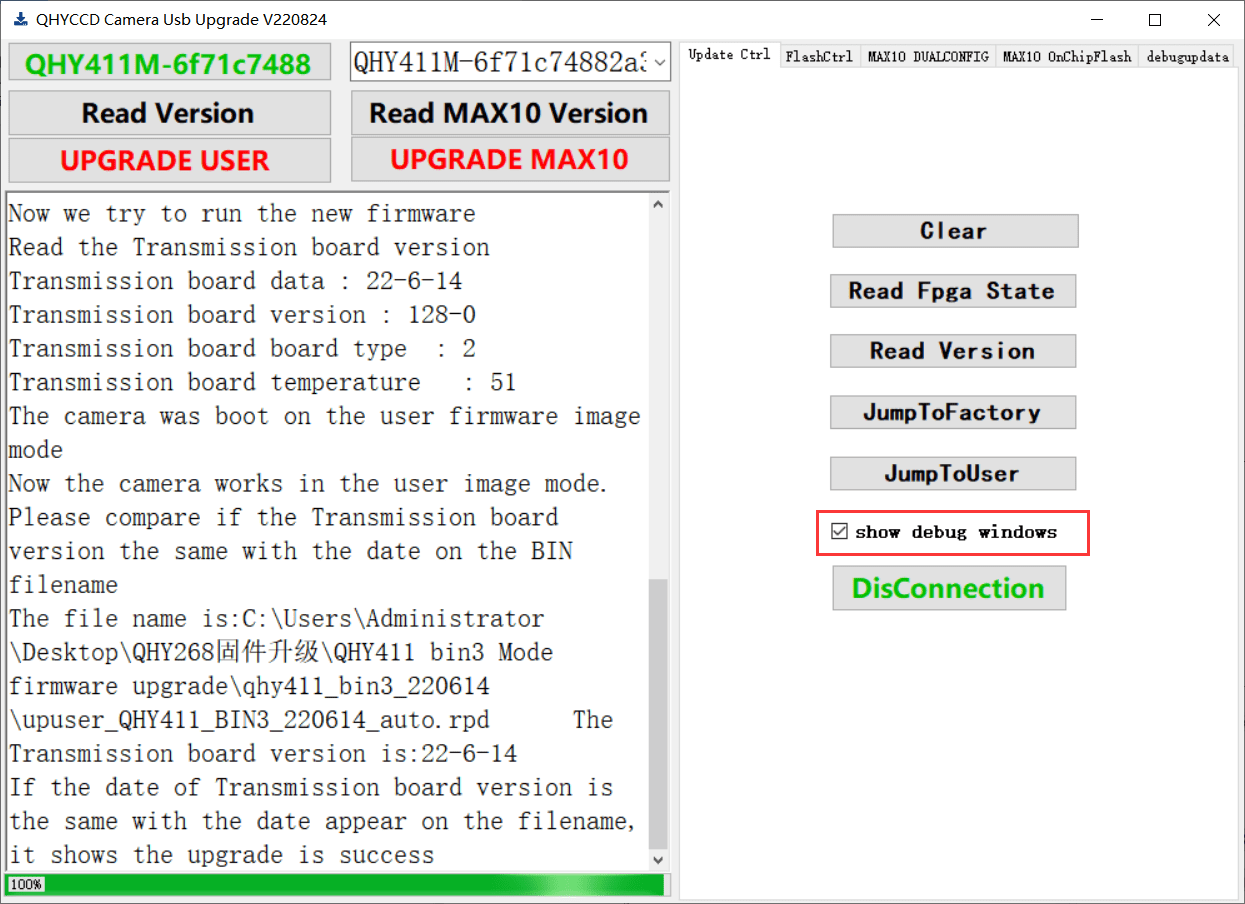Go to the MAX10 OnChipFlash tab
1245x904 pixels.
[1067, 57]
